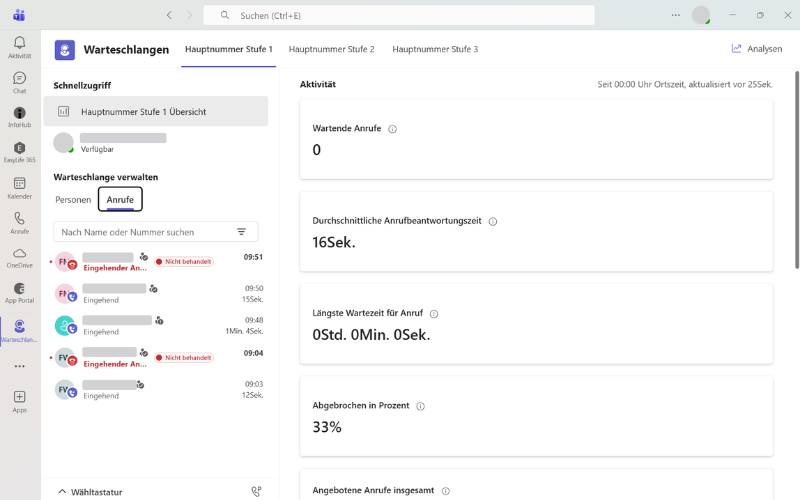Image resolution: width=800 pixels, height=500 pixels.
Task: Open the App Portal app
Action: point(19,293)
